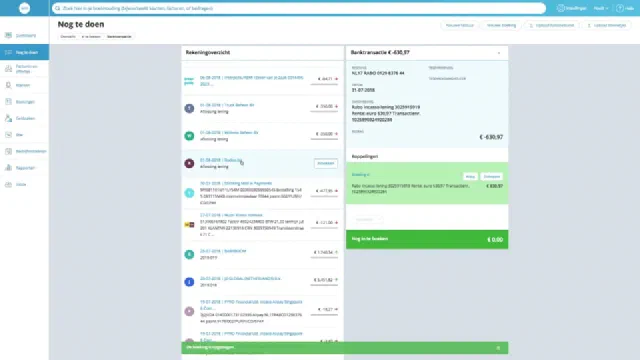Image resolution: width=640 pixels, height=360 pixels.
Task: Click the Rekeningoverzicht panel heading
Action: [x=208, y=52]
